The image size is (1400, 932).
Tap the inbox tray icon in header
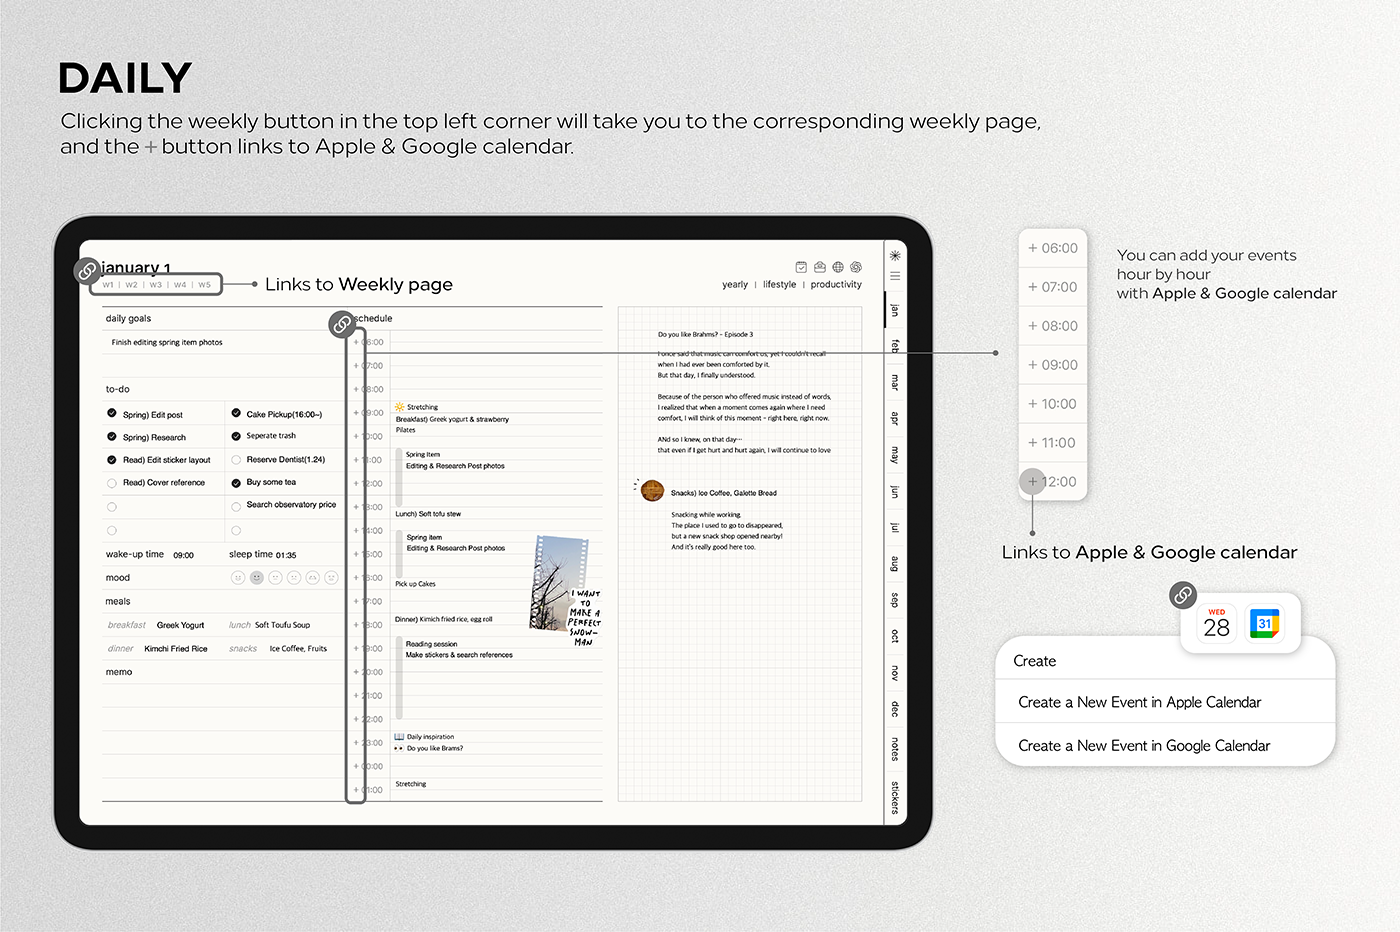[820, 267]
